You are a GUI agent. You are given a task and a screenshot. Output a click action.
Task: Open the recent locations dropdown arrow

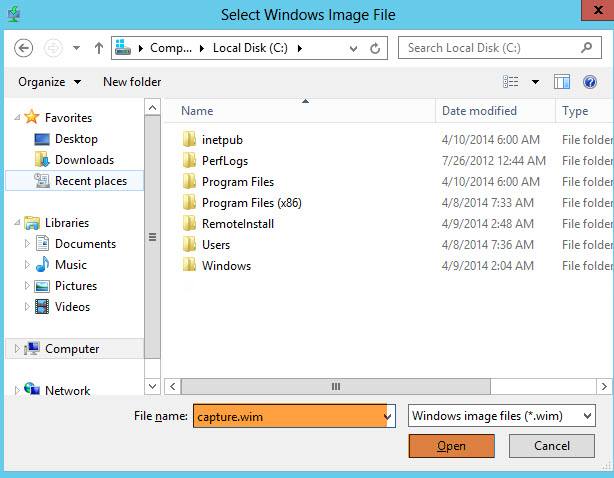click(77, 48)
